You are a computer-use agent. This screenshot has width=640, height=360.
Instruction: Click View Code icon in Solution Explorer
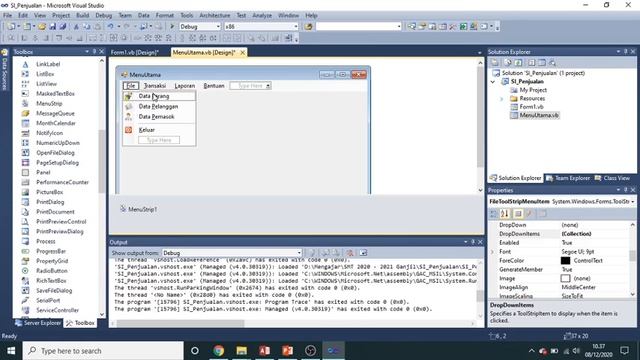pos(531,63)
